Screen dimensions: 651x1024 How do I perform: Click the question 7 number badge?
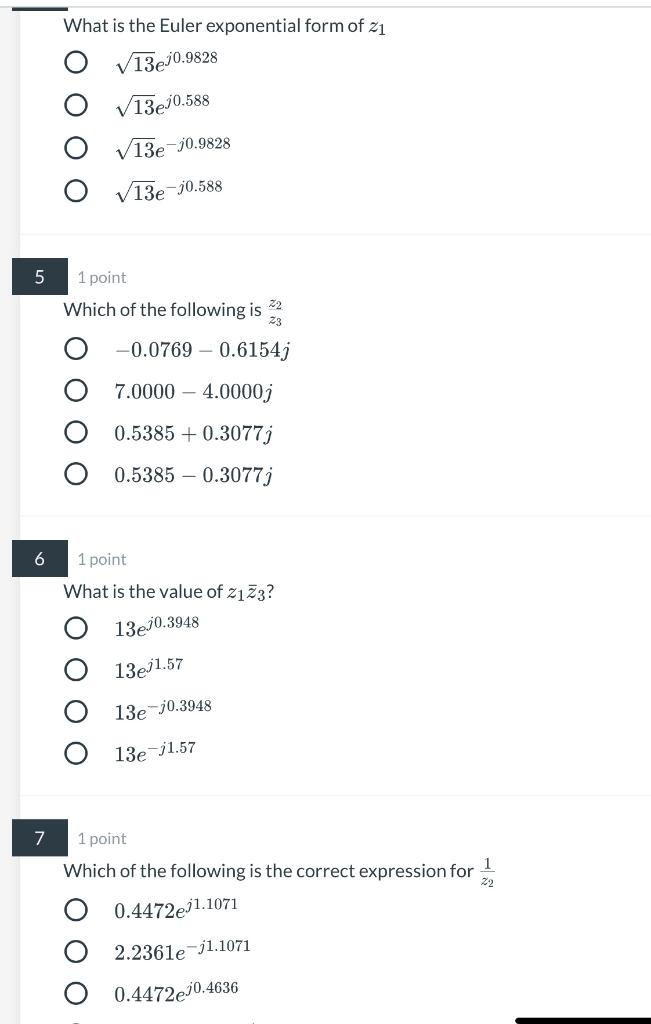tap(38, 838)
